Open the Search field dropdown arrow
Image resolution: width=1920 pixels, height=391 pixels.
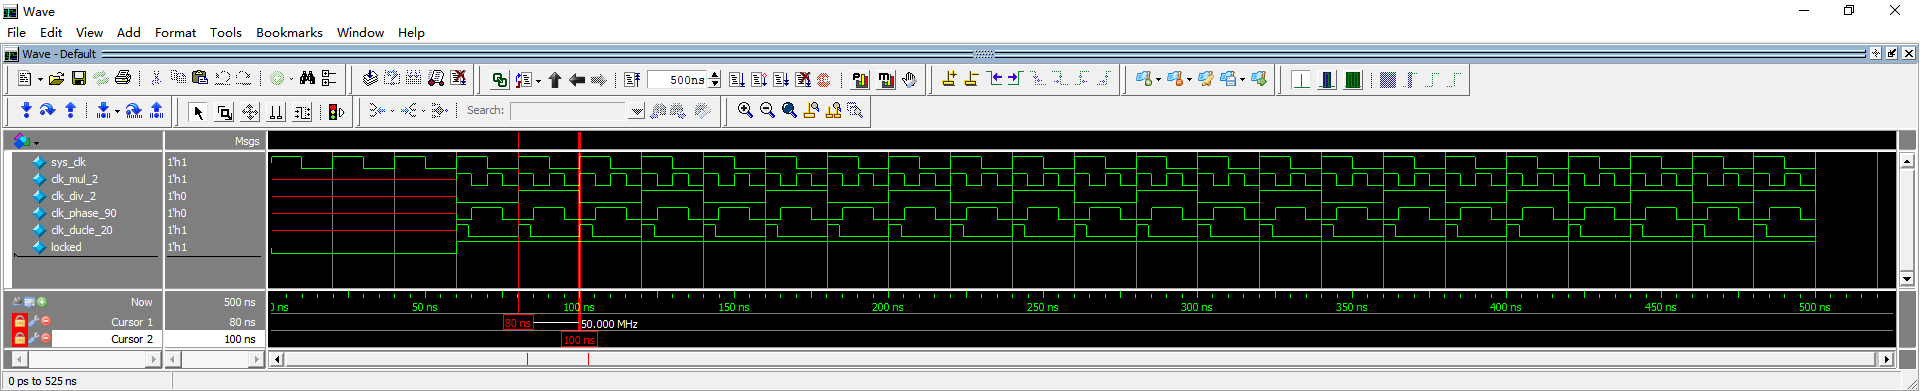click(x=637, y=111)
